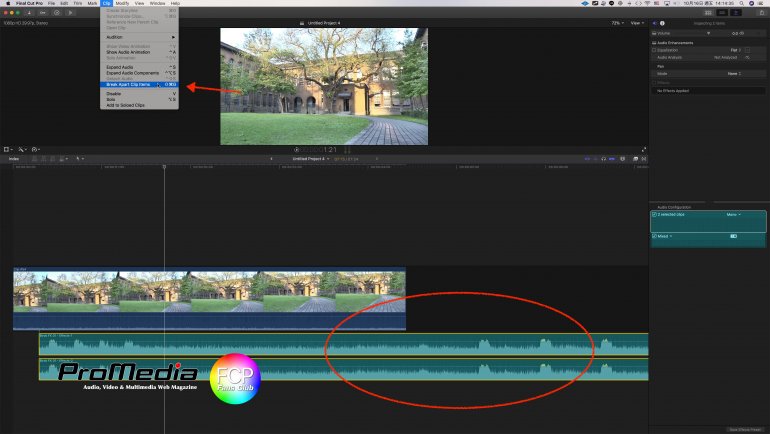Click the share export icon
Image resolution: width=770 pixels, height=434 pixels.
pyautogui.click(x=761, y=13)
